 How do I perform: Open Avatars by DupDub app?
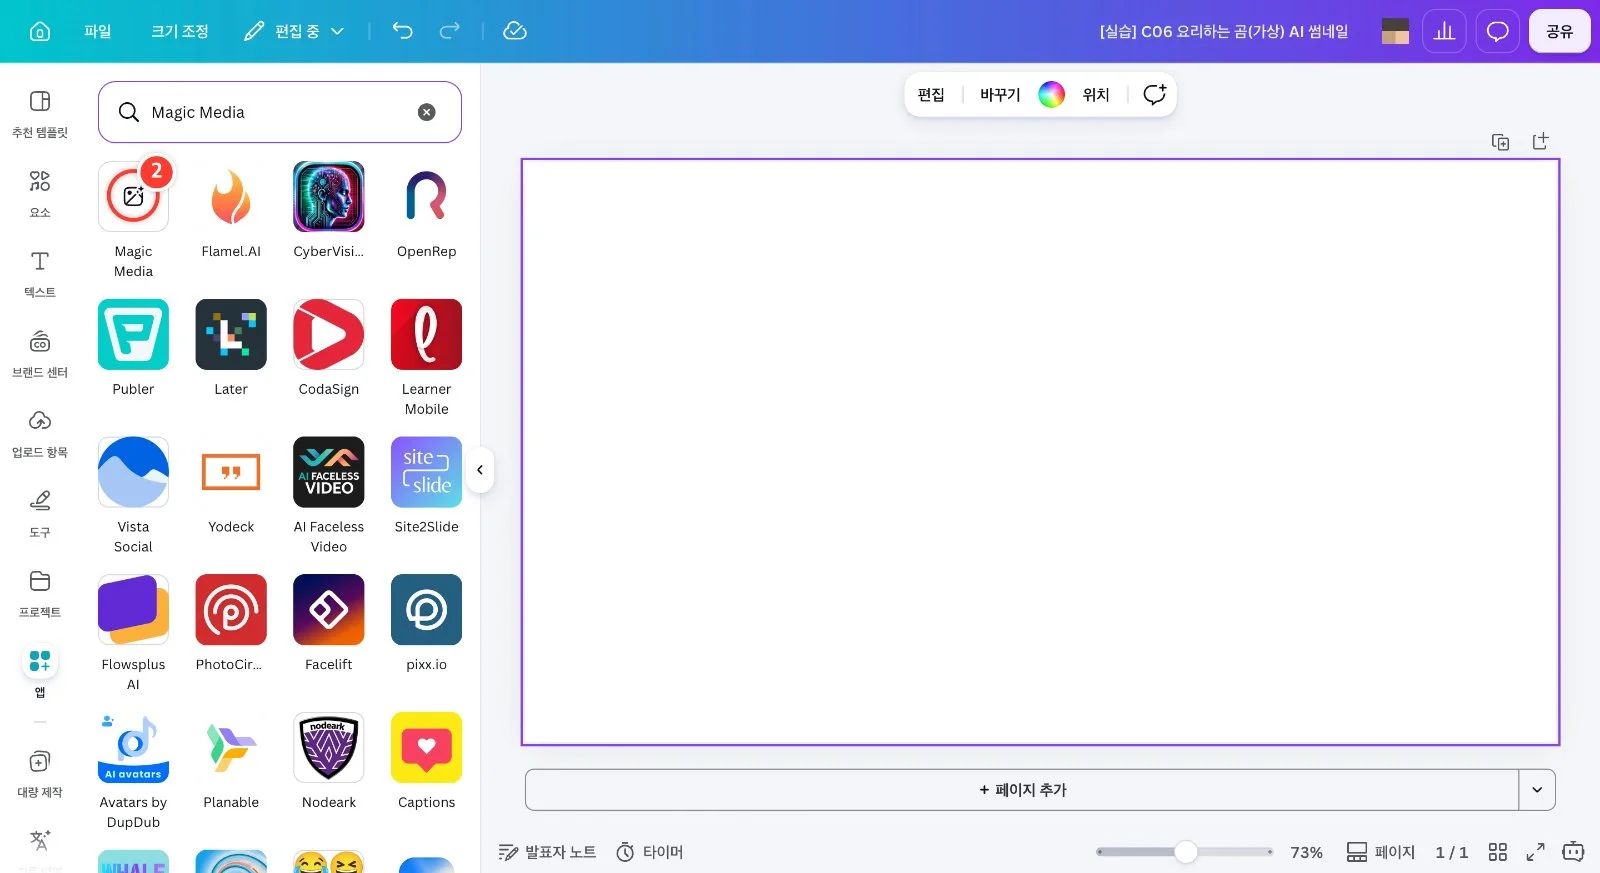coord(133,747)
